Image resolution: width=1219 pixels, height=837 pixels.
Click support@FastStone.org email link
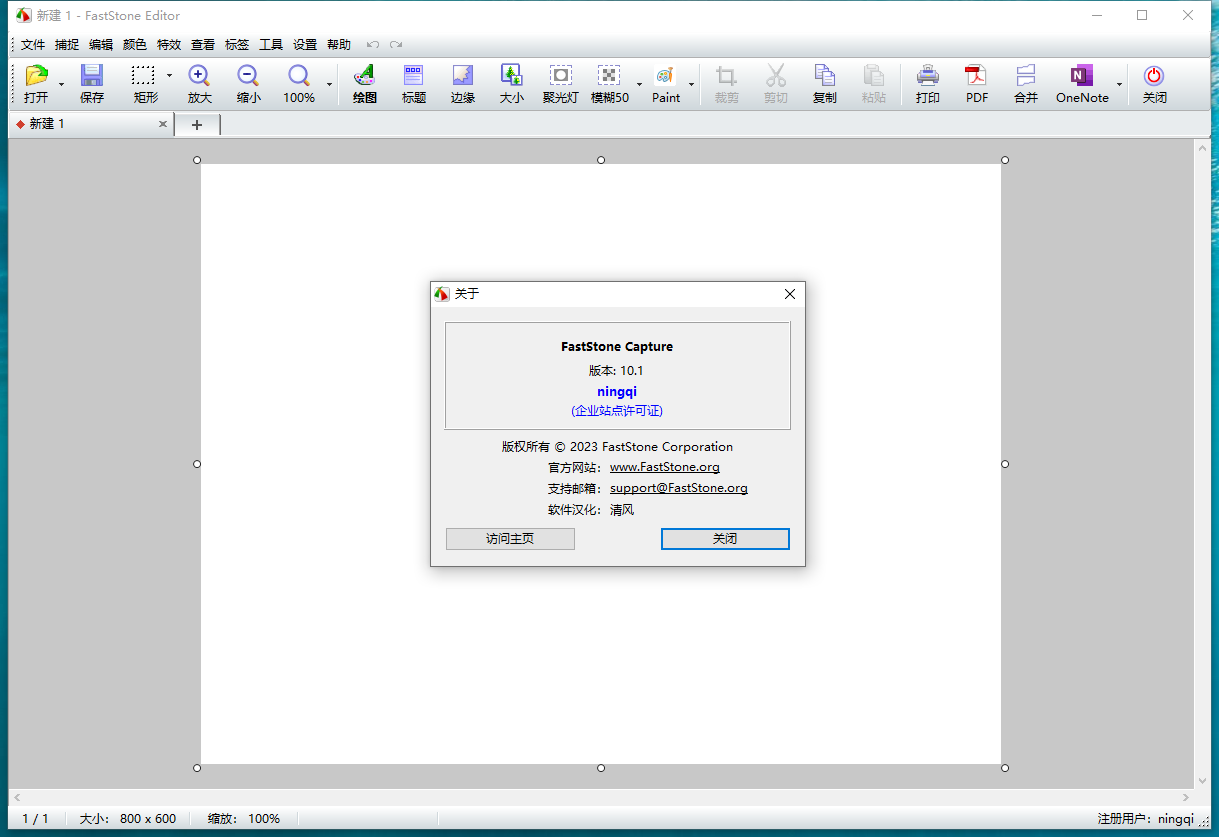679,488
